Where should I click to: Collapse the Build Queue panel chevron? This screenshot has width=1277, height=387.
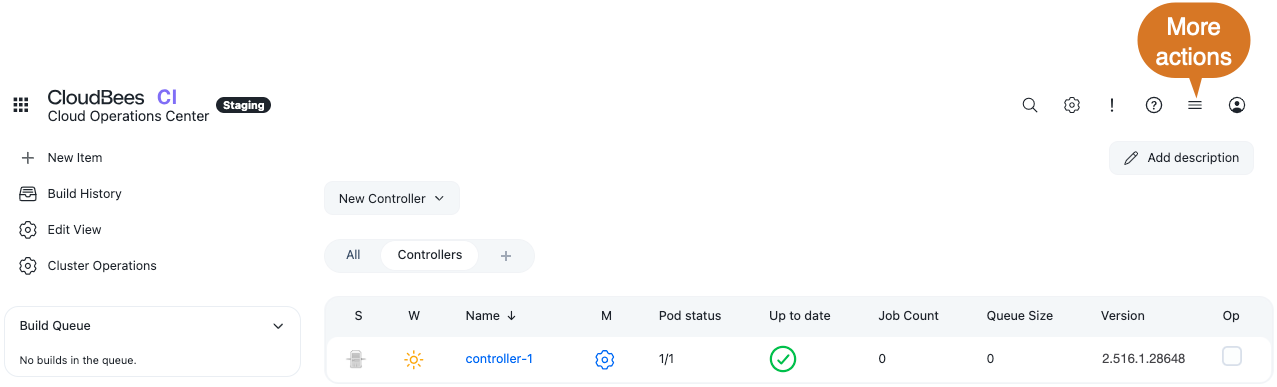(279, 326)
